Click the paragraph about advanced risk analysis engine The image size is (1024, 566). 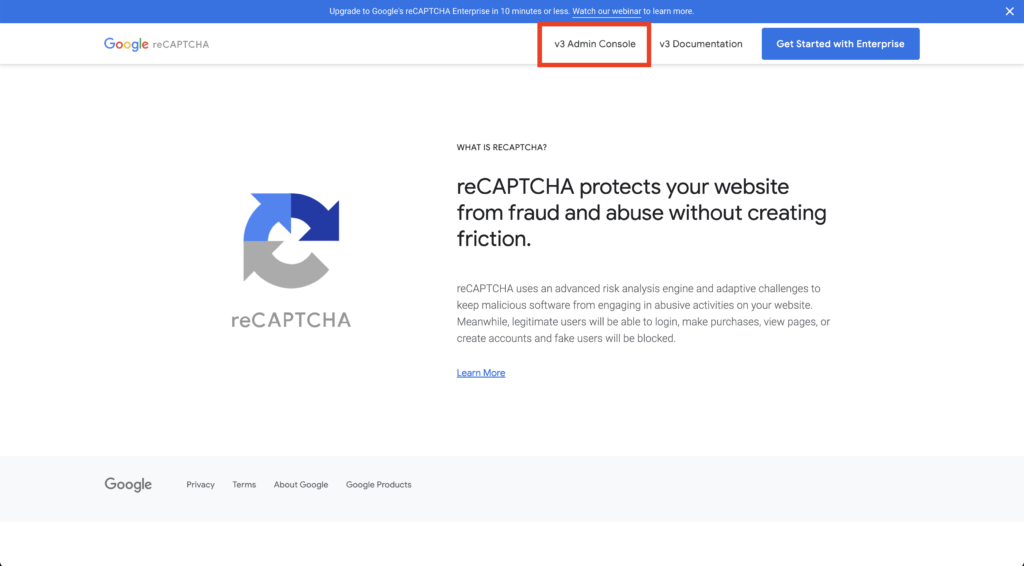pos(643,313)
